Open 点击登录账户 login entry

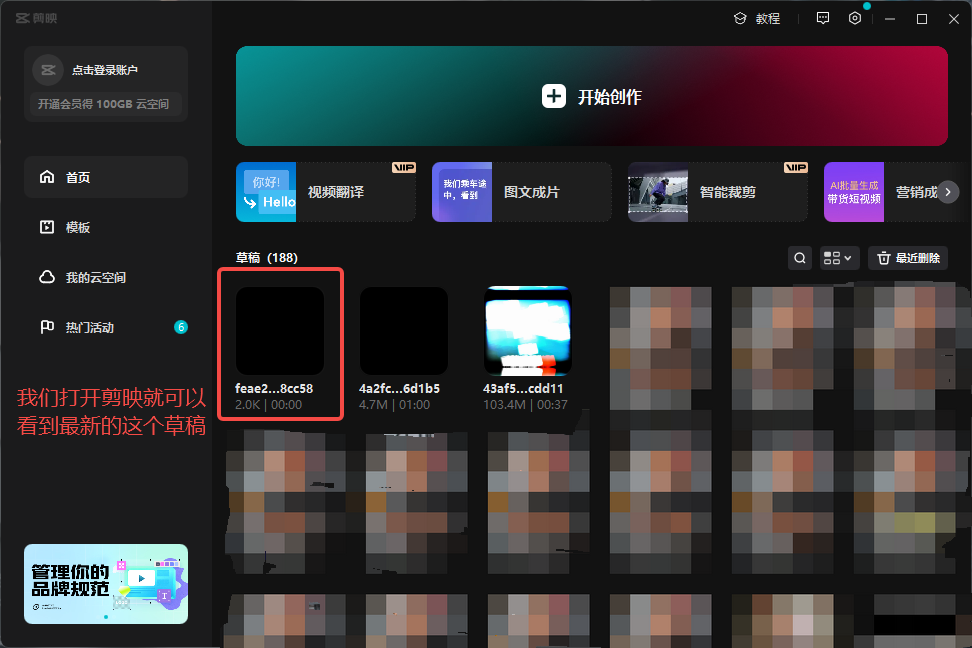tap(105, 70)
